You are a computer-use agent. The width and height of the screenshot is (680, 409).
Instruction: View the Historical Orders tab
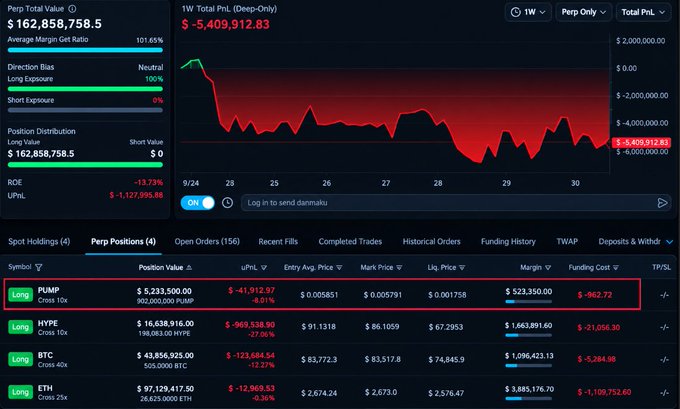pos(432,242)
